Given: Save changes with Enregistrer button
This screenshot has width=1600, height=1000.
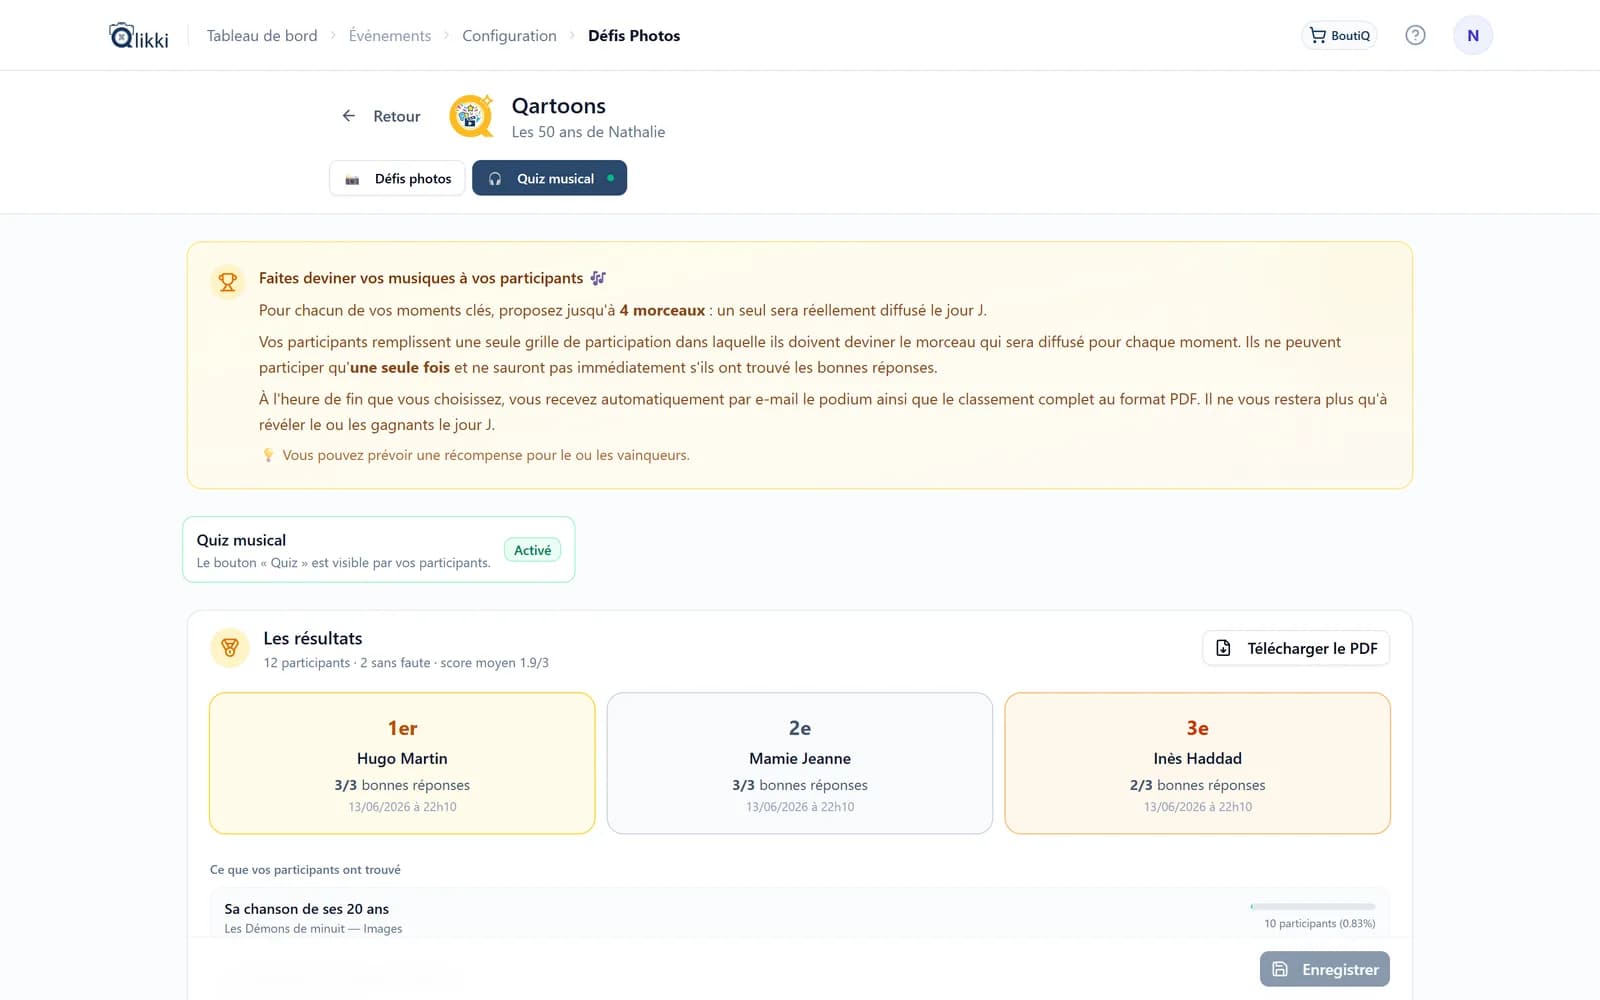Looking at the screenshot, I should pyautogui.click(x=1325, y=969).
